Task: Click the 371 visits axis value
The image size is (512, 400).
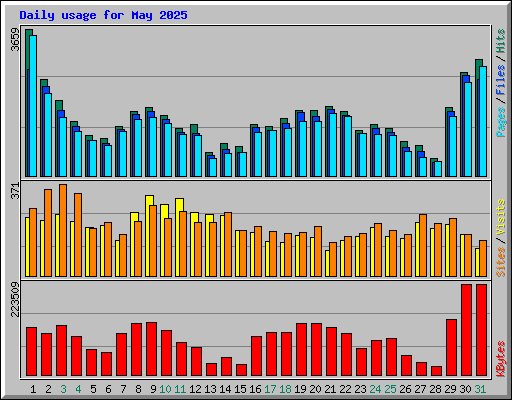Action: point(15,191)
